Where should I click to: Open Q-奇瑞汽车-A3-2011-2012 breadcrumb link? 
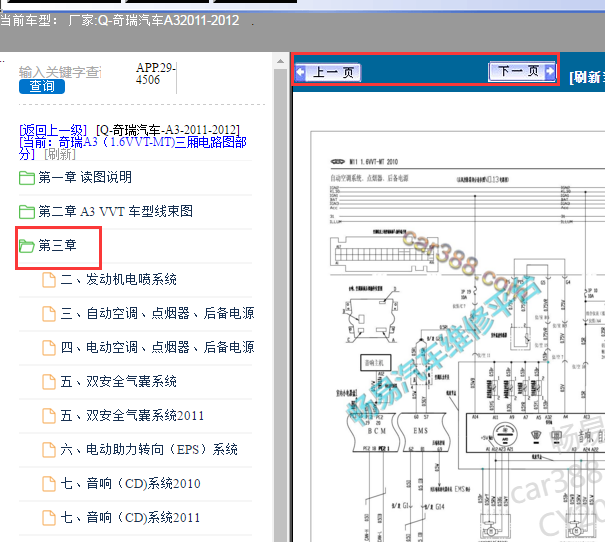click(x=168, y=130)
